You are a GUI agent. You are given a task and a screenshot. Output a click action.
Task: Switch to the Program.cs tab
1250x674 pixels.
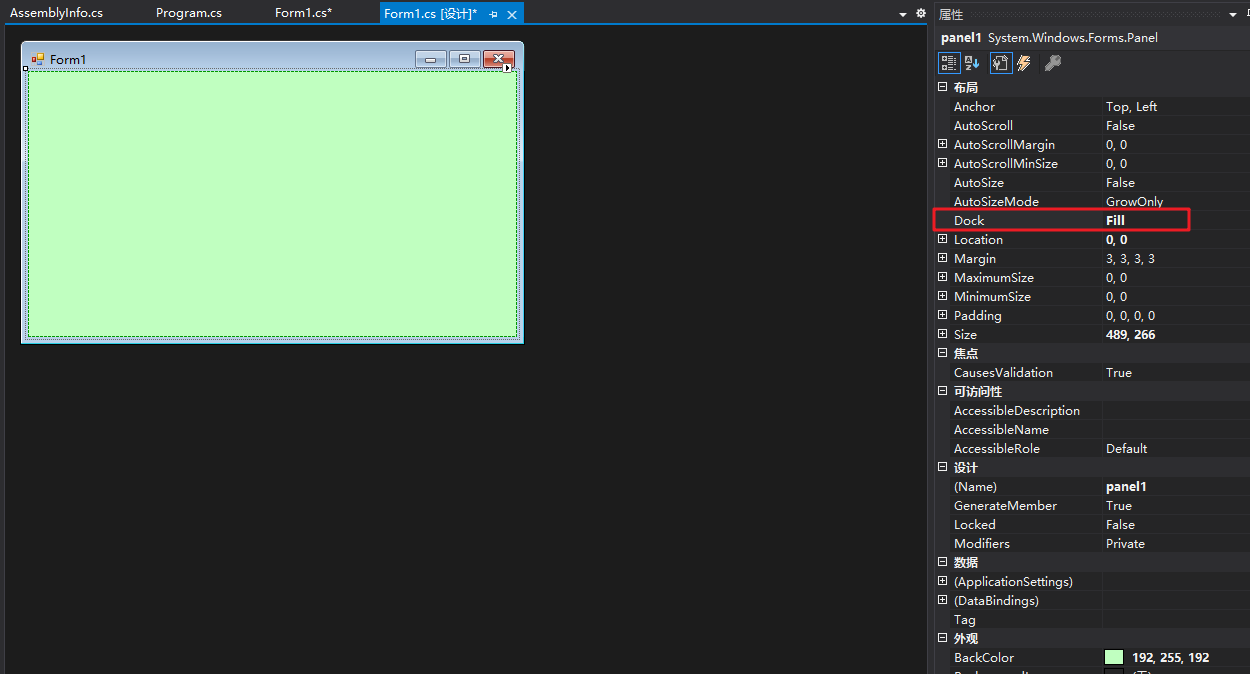pyautogui.click(x=188, y=13)
